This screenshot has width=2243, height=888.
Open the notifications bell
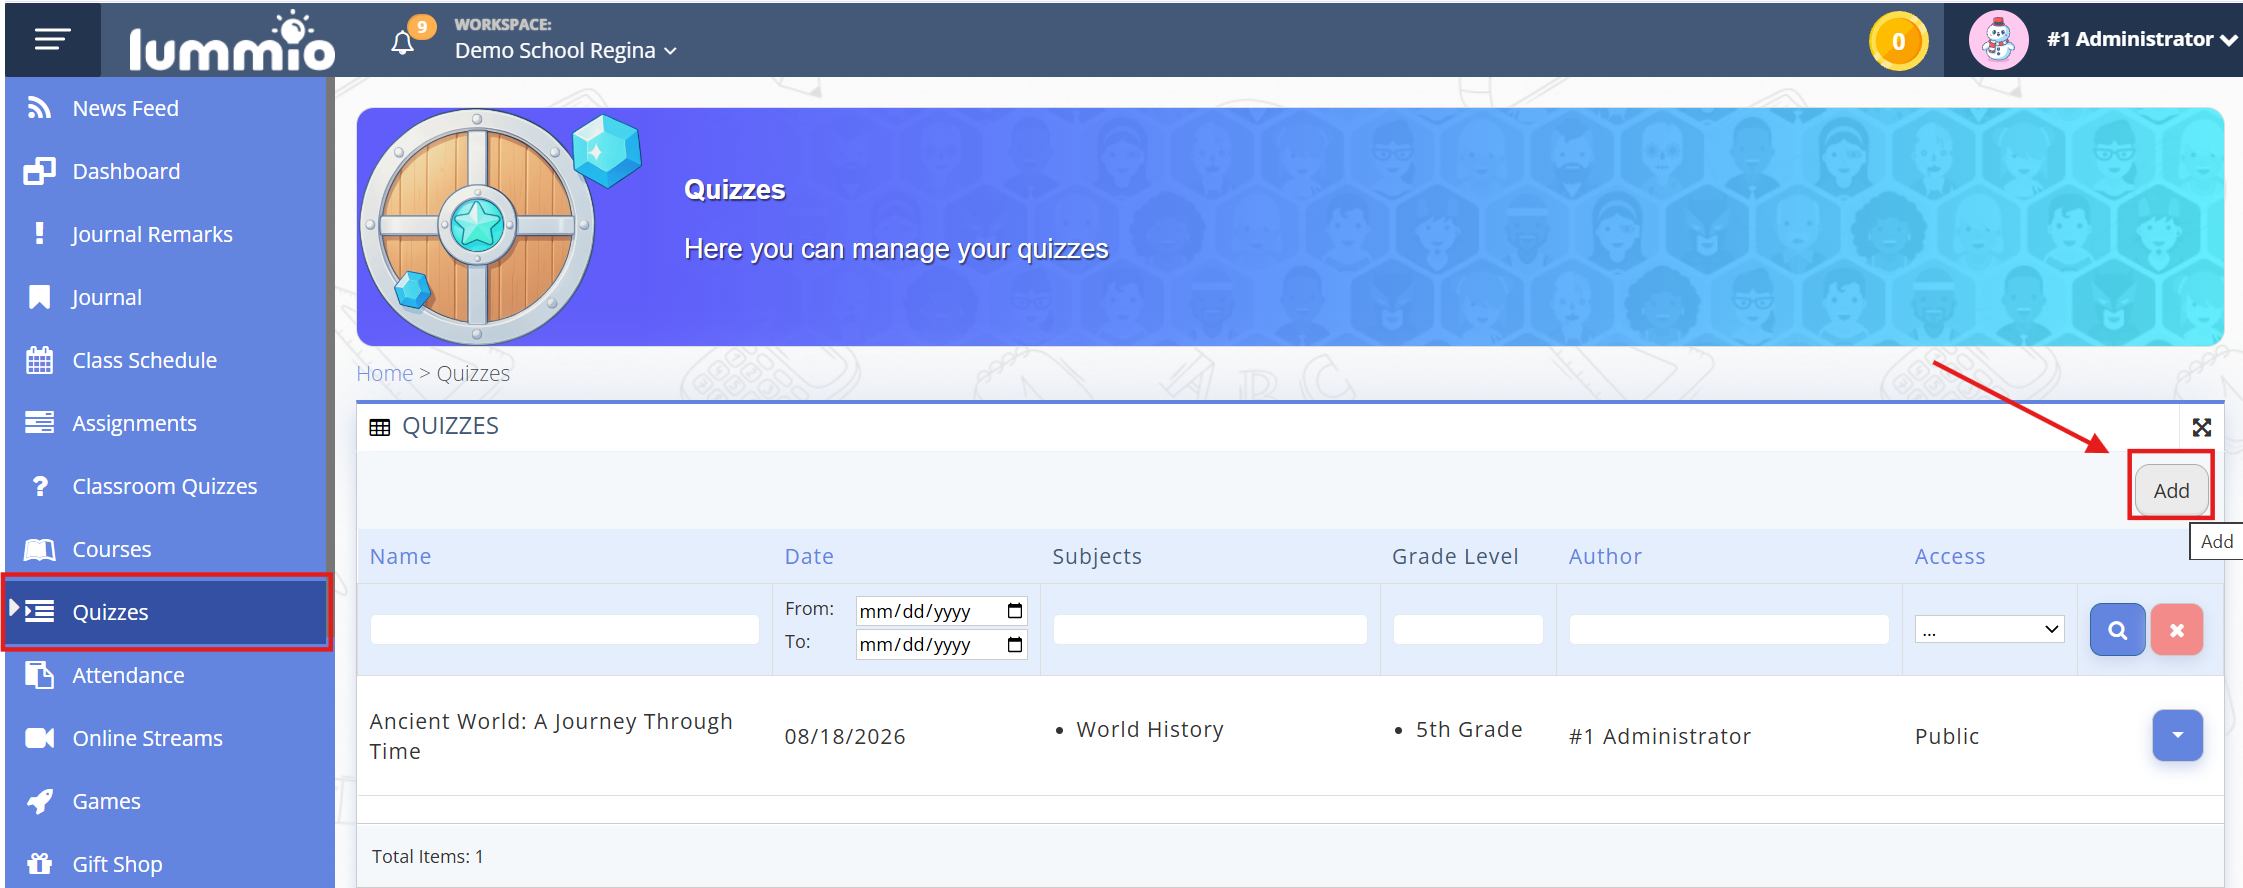click(402, 43)
